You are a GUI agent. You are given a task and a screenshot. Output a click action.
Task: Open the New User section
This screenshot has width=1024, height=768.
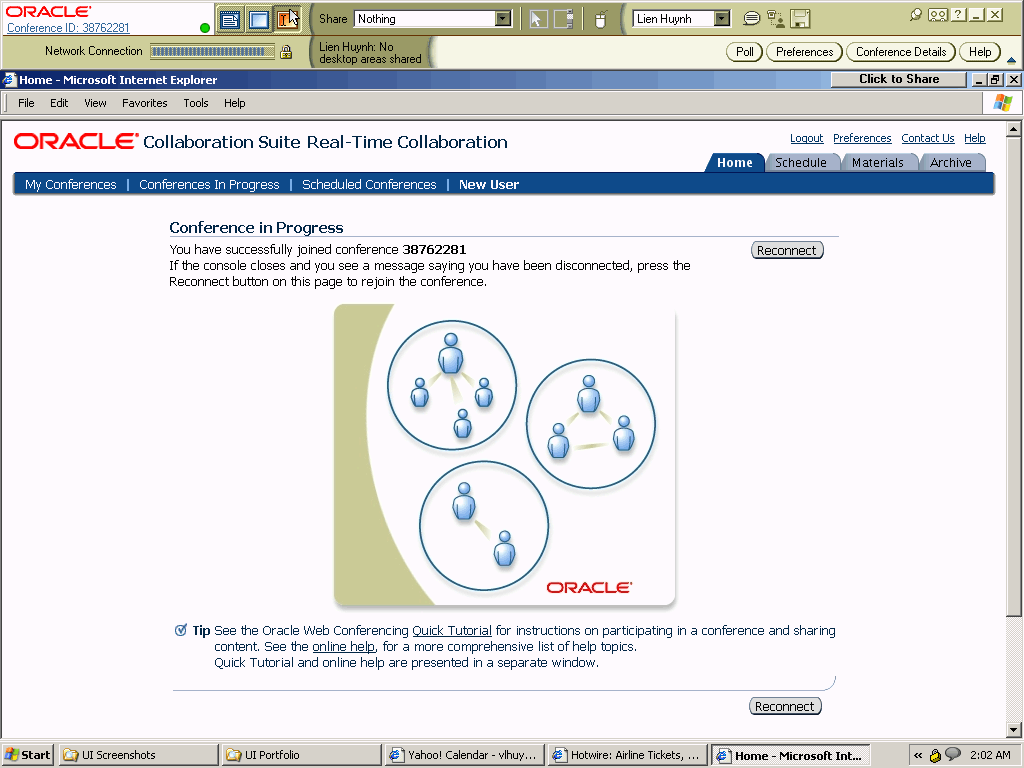pyautogui.click(x=489, y=185)
